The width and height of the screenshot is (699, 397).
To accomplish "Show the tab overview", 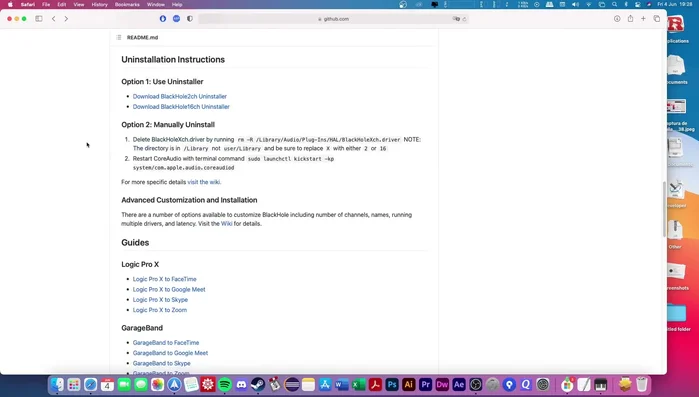I will click(657, 19).
